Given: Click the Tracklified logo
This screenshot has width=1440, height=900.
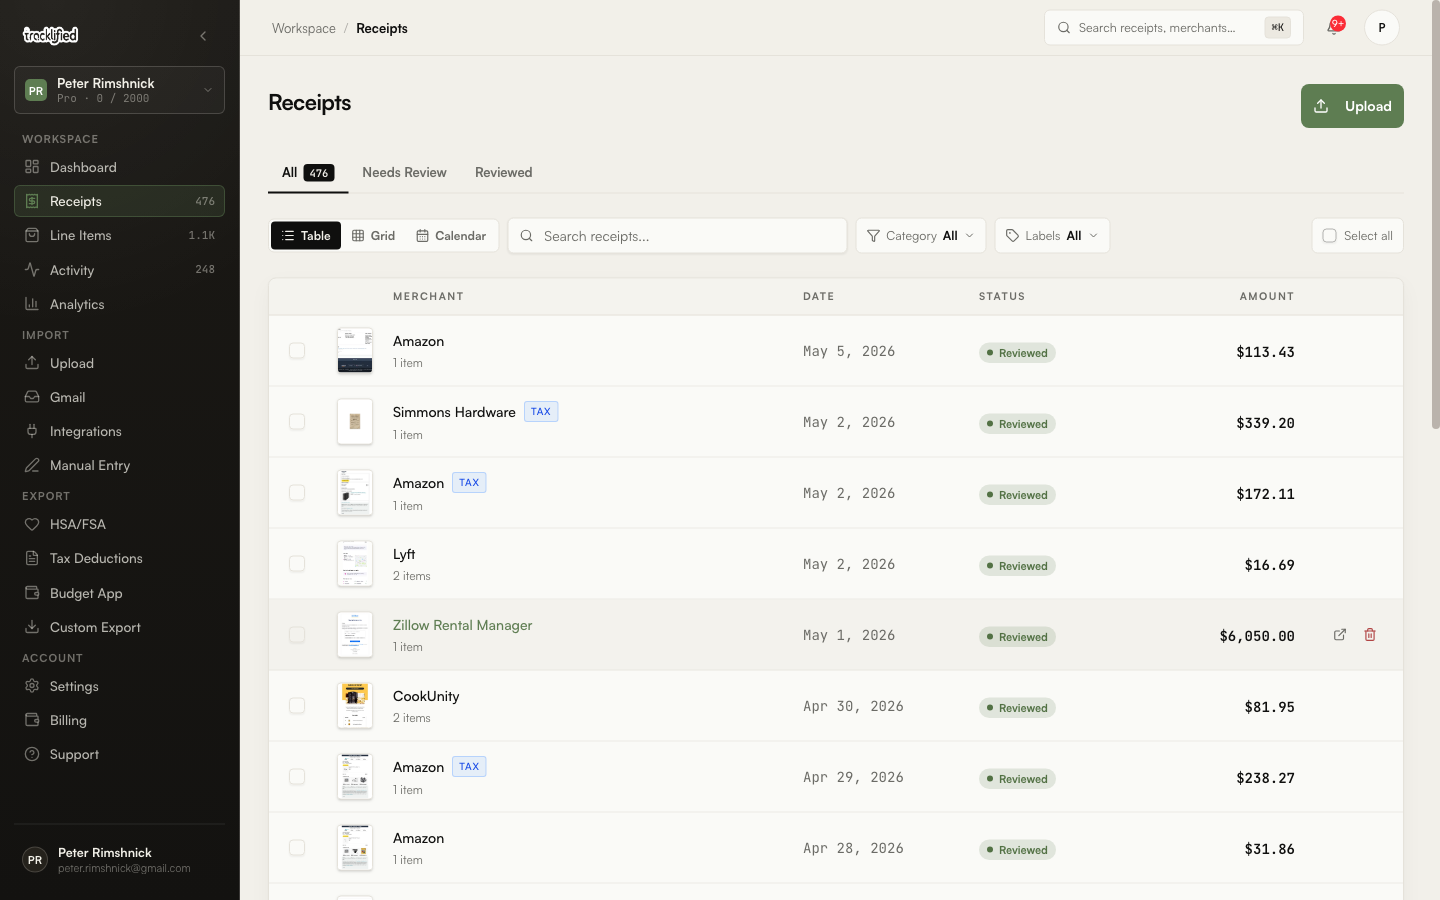Looking at the screenshot, I should 50,35.
